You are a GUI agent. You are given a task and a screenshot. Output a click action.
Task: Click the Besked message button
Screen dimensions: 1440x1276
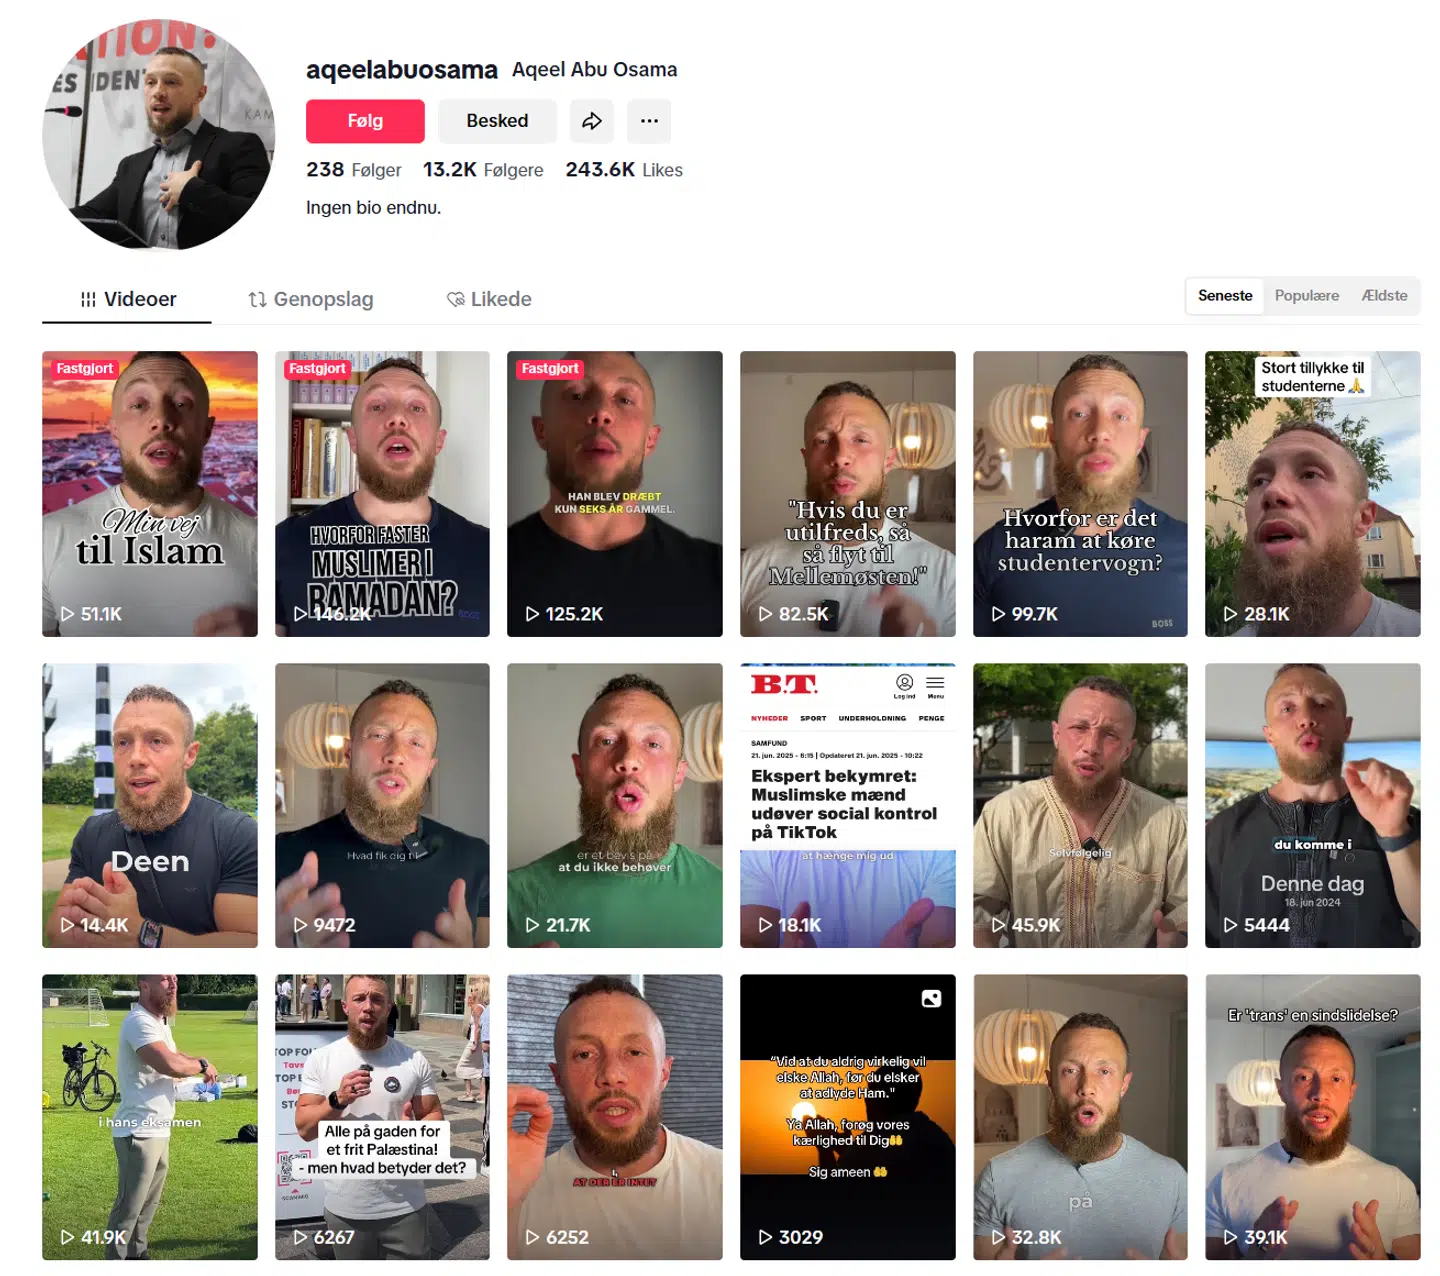[x=497, y=121]
